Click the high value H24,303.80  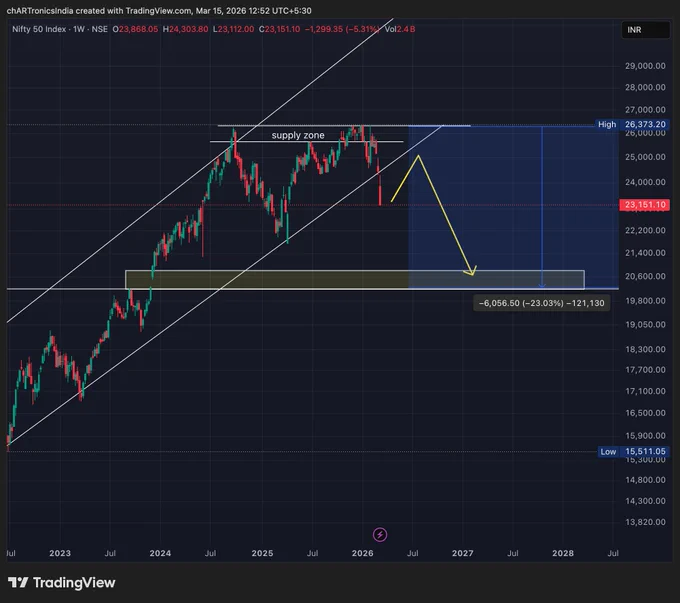point(186,29)
